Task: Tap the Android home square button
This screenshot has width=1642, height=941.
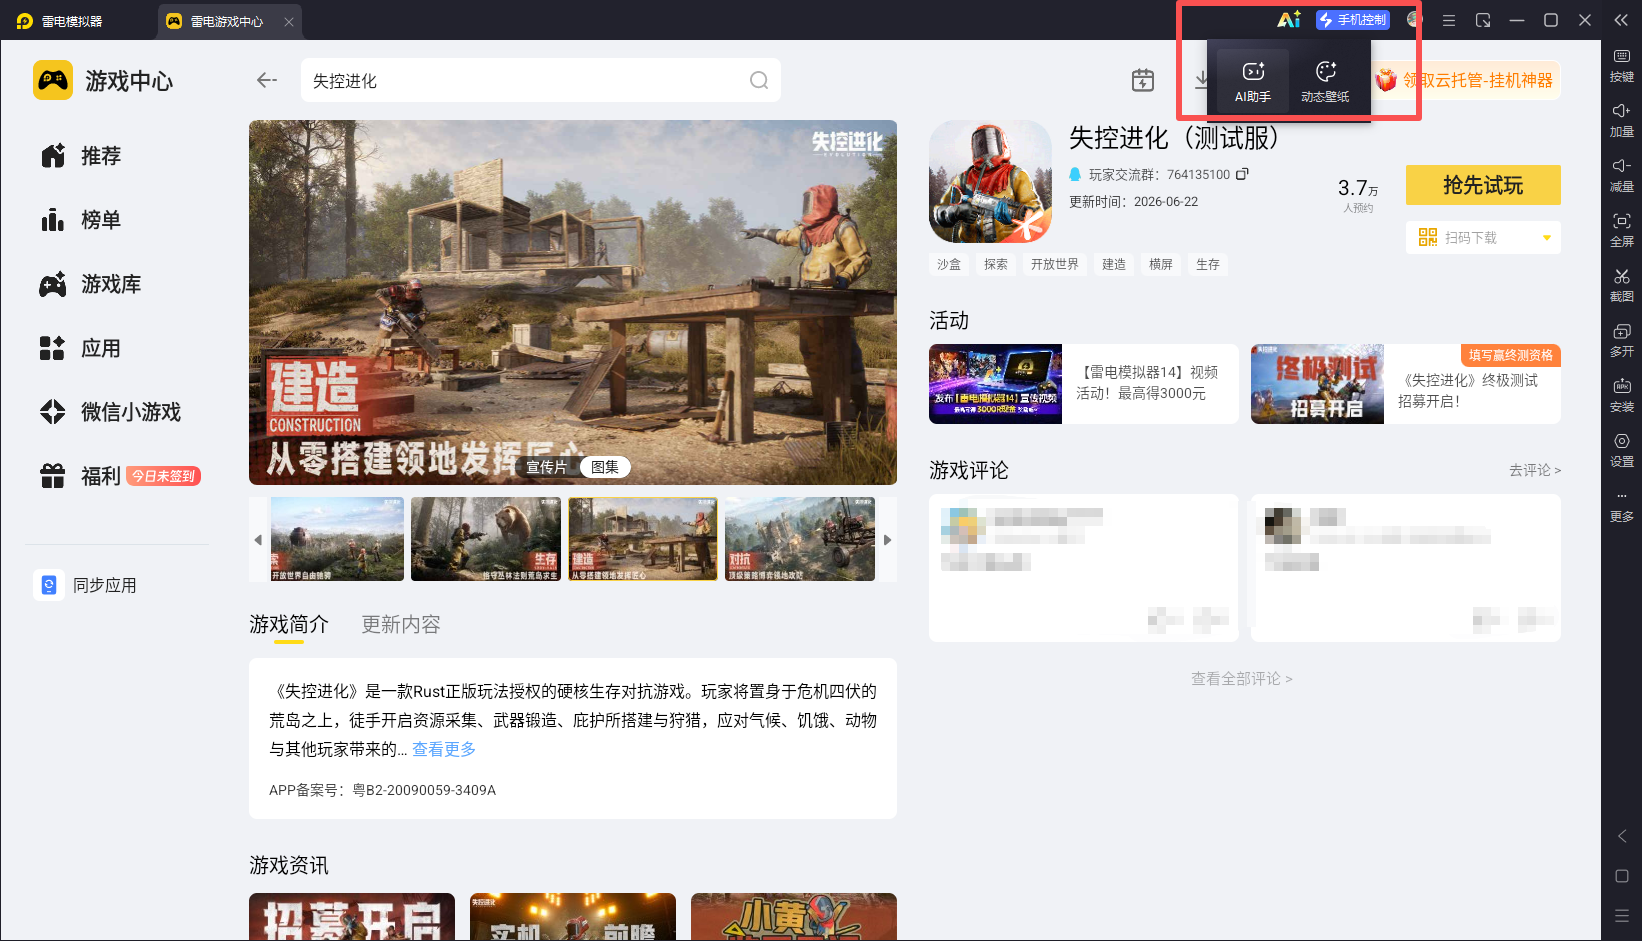Action: (1622, 876)
